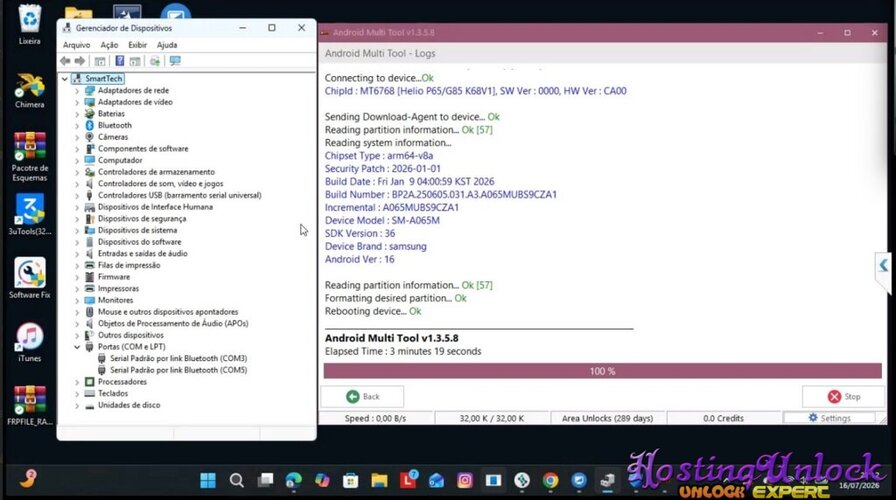The width and height of the screenshot is (896, 500).
Task: Launch iTunes from the desktop
Action: [30, 342]
